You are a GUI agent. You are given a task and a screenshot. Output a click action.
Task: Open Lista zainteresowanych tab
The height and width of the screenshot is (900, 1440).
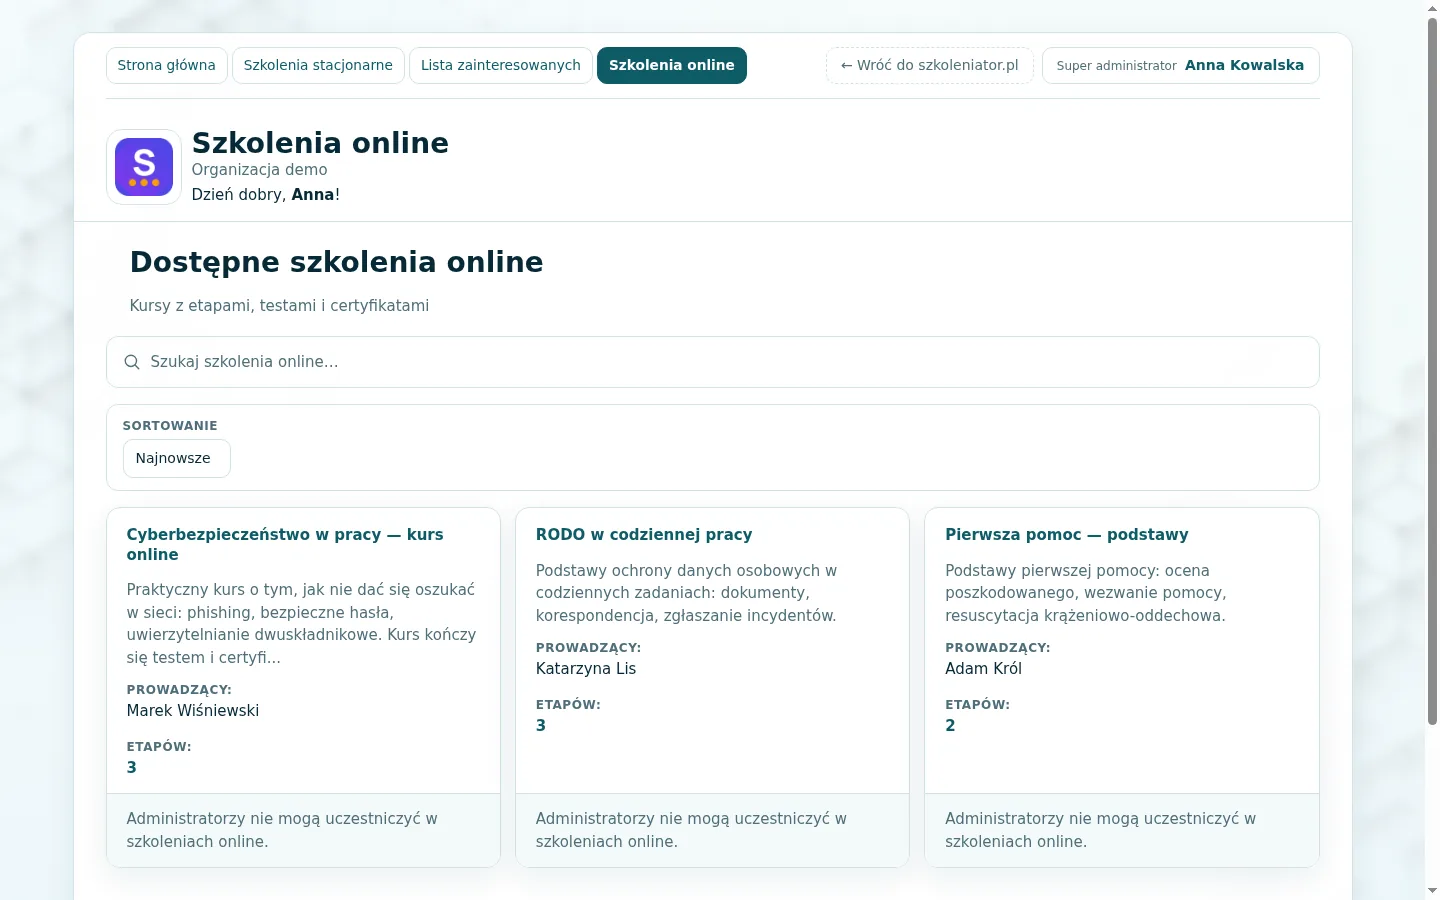(501, 65)
